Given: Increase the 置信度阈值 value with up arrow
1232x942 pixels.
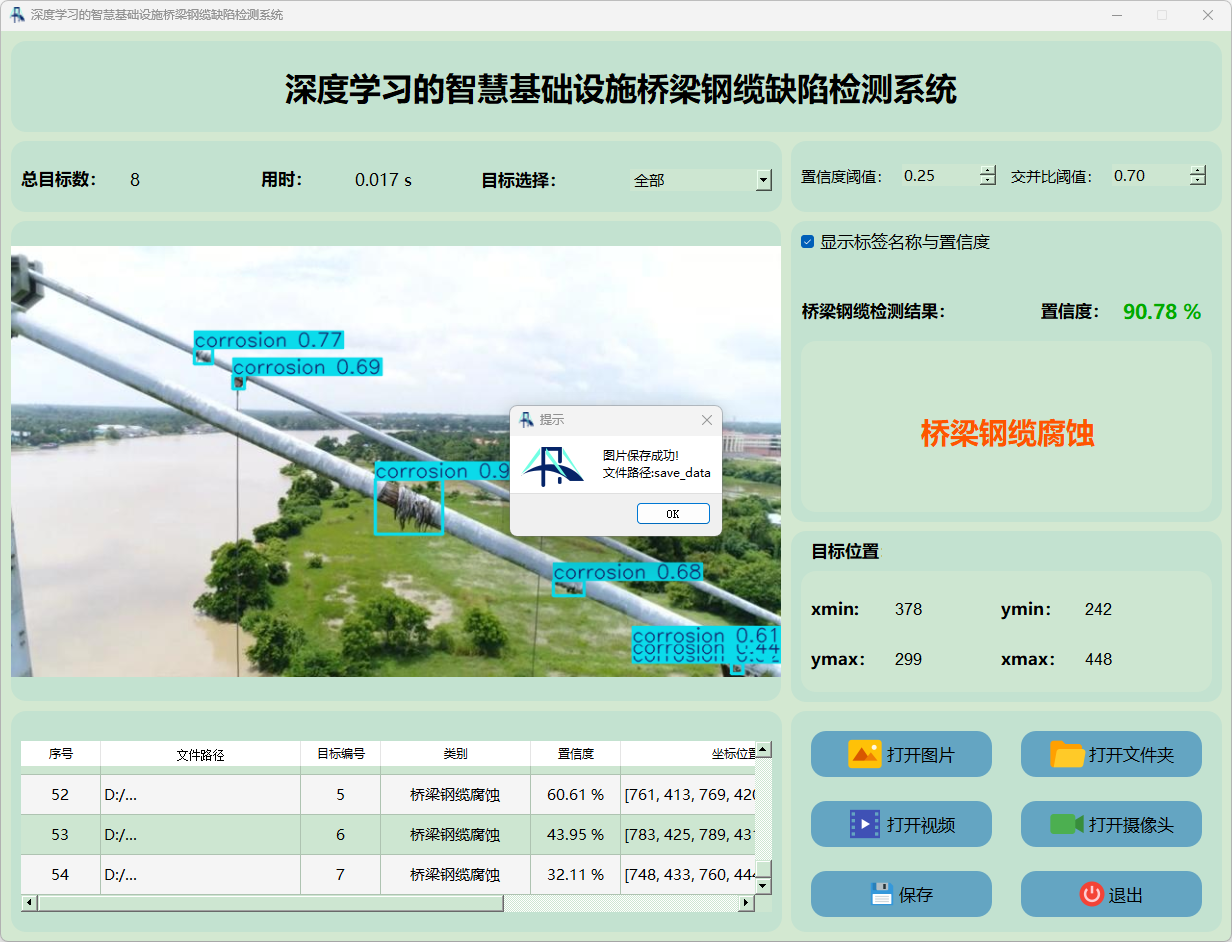Looking at the screenshot, I should [x=988, y=170].
